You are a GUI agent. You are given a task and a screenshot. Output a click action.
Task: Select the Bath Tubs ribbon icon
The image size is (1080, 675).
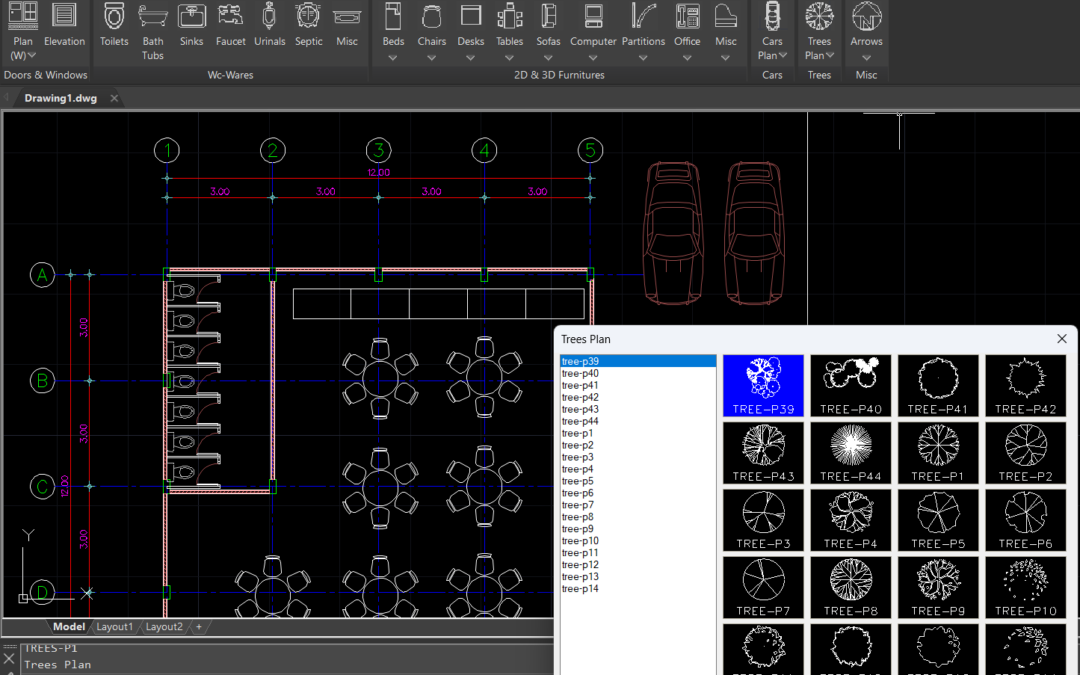(x=153, y=31)
